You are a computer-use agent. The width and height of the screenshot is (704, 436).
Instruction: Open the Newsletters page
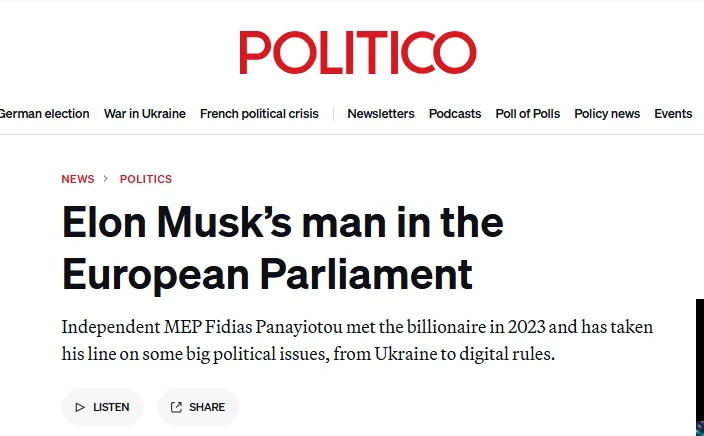[x=381, y=114]
